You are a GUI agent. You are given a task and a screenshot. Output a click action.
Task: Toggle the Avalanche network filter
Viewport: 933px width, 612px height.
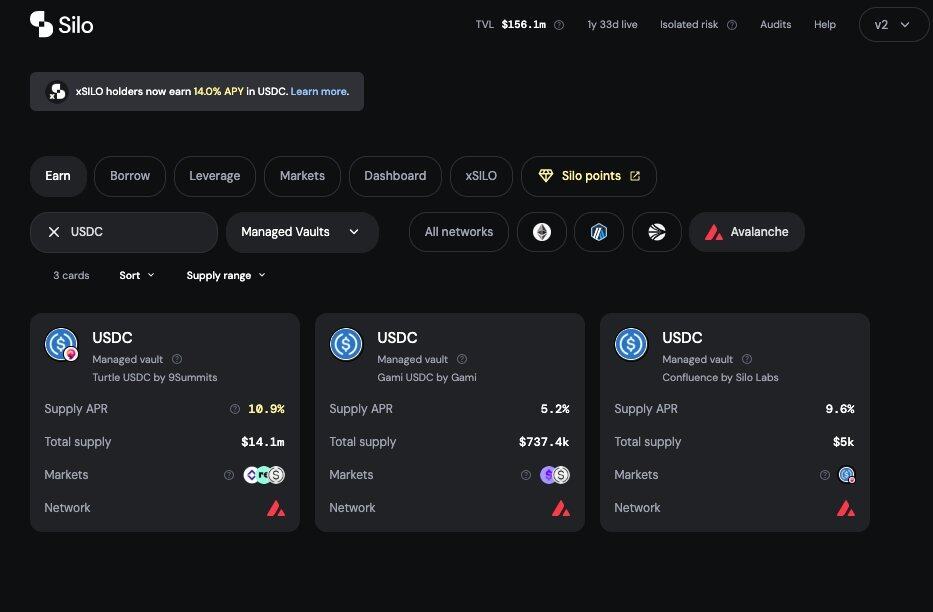[x=746, y=232]
